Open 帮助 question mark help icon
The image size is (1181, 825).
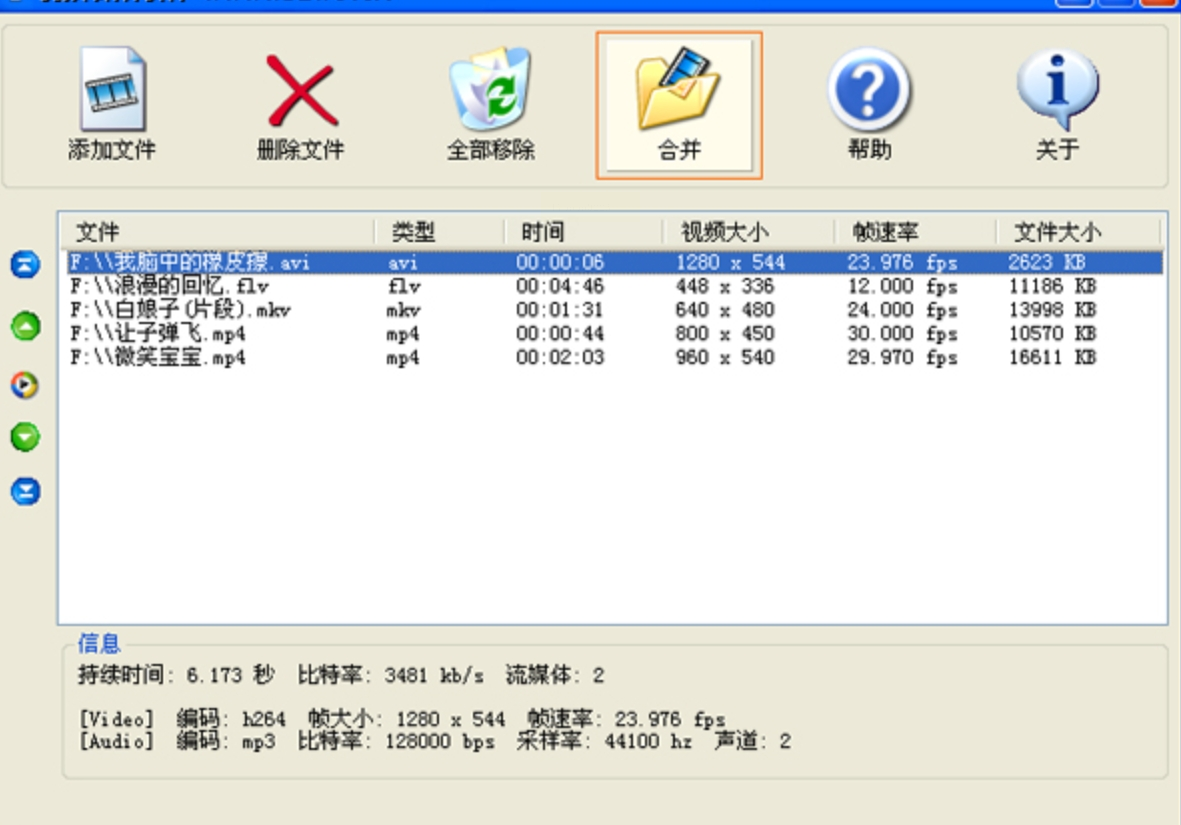point(869,89)
